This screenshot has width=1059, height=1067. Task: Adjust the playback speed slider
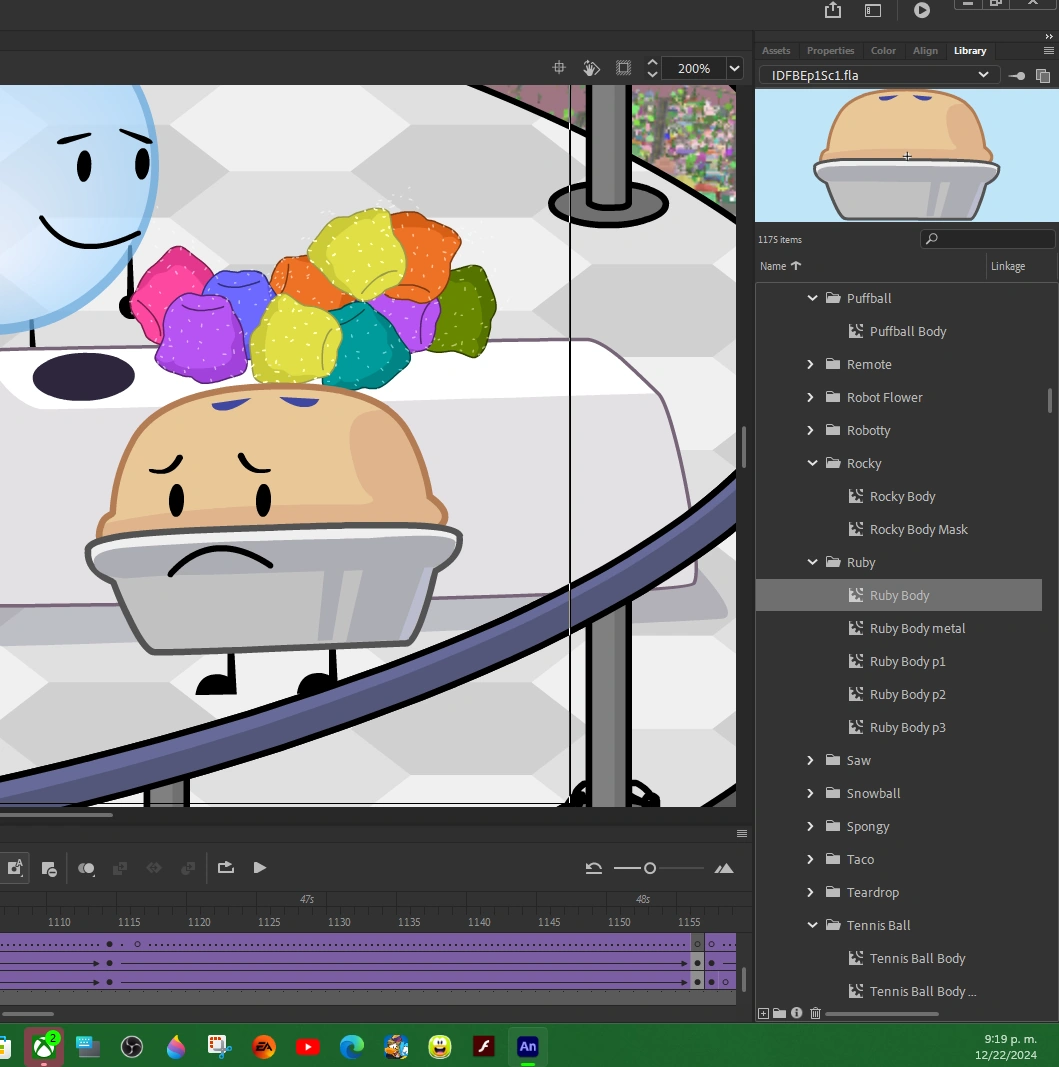pyautogui.click(x=650, y=868)
